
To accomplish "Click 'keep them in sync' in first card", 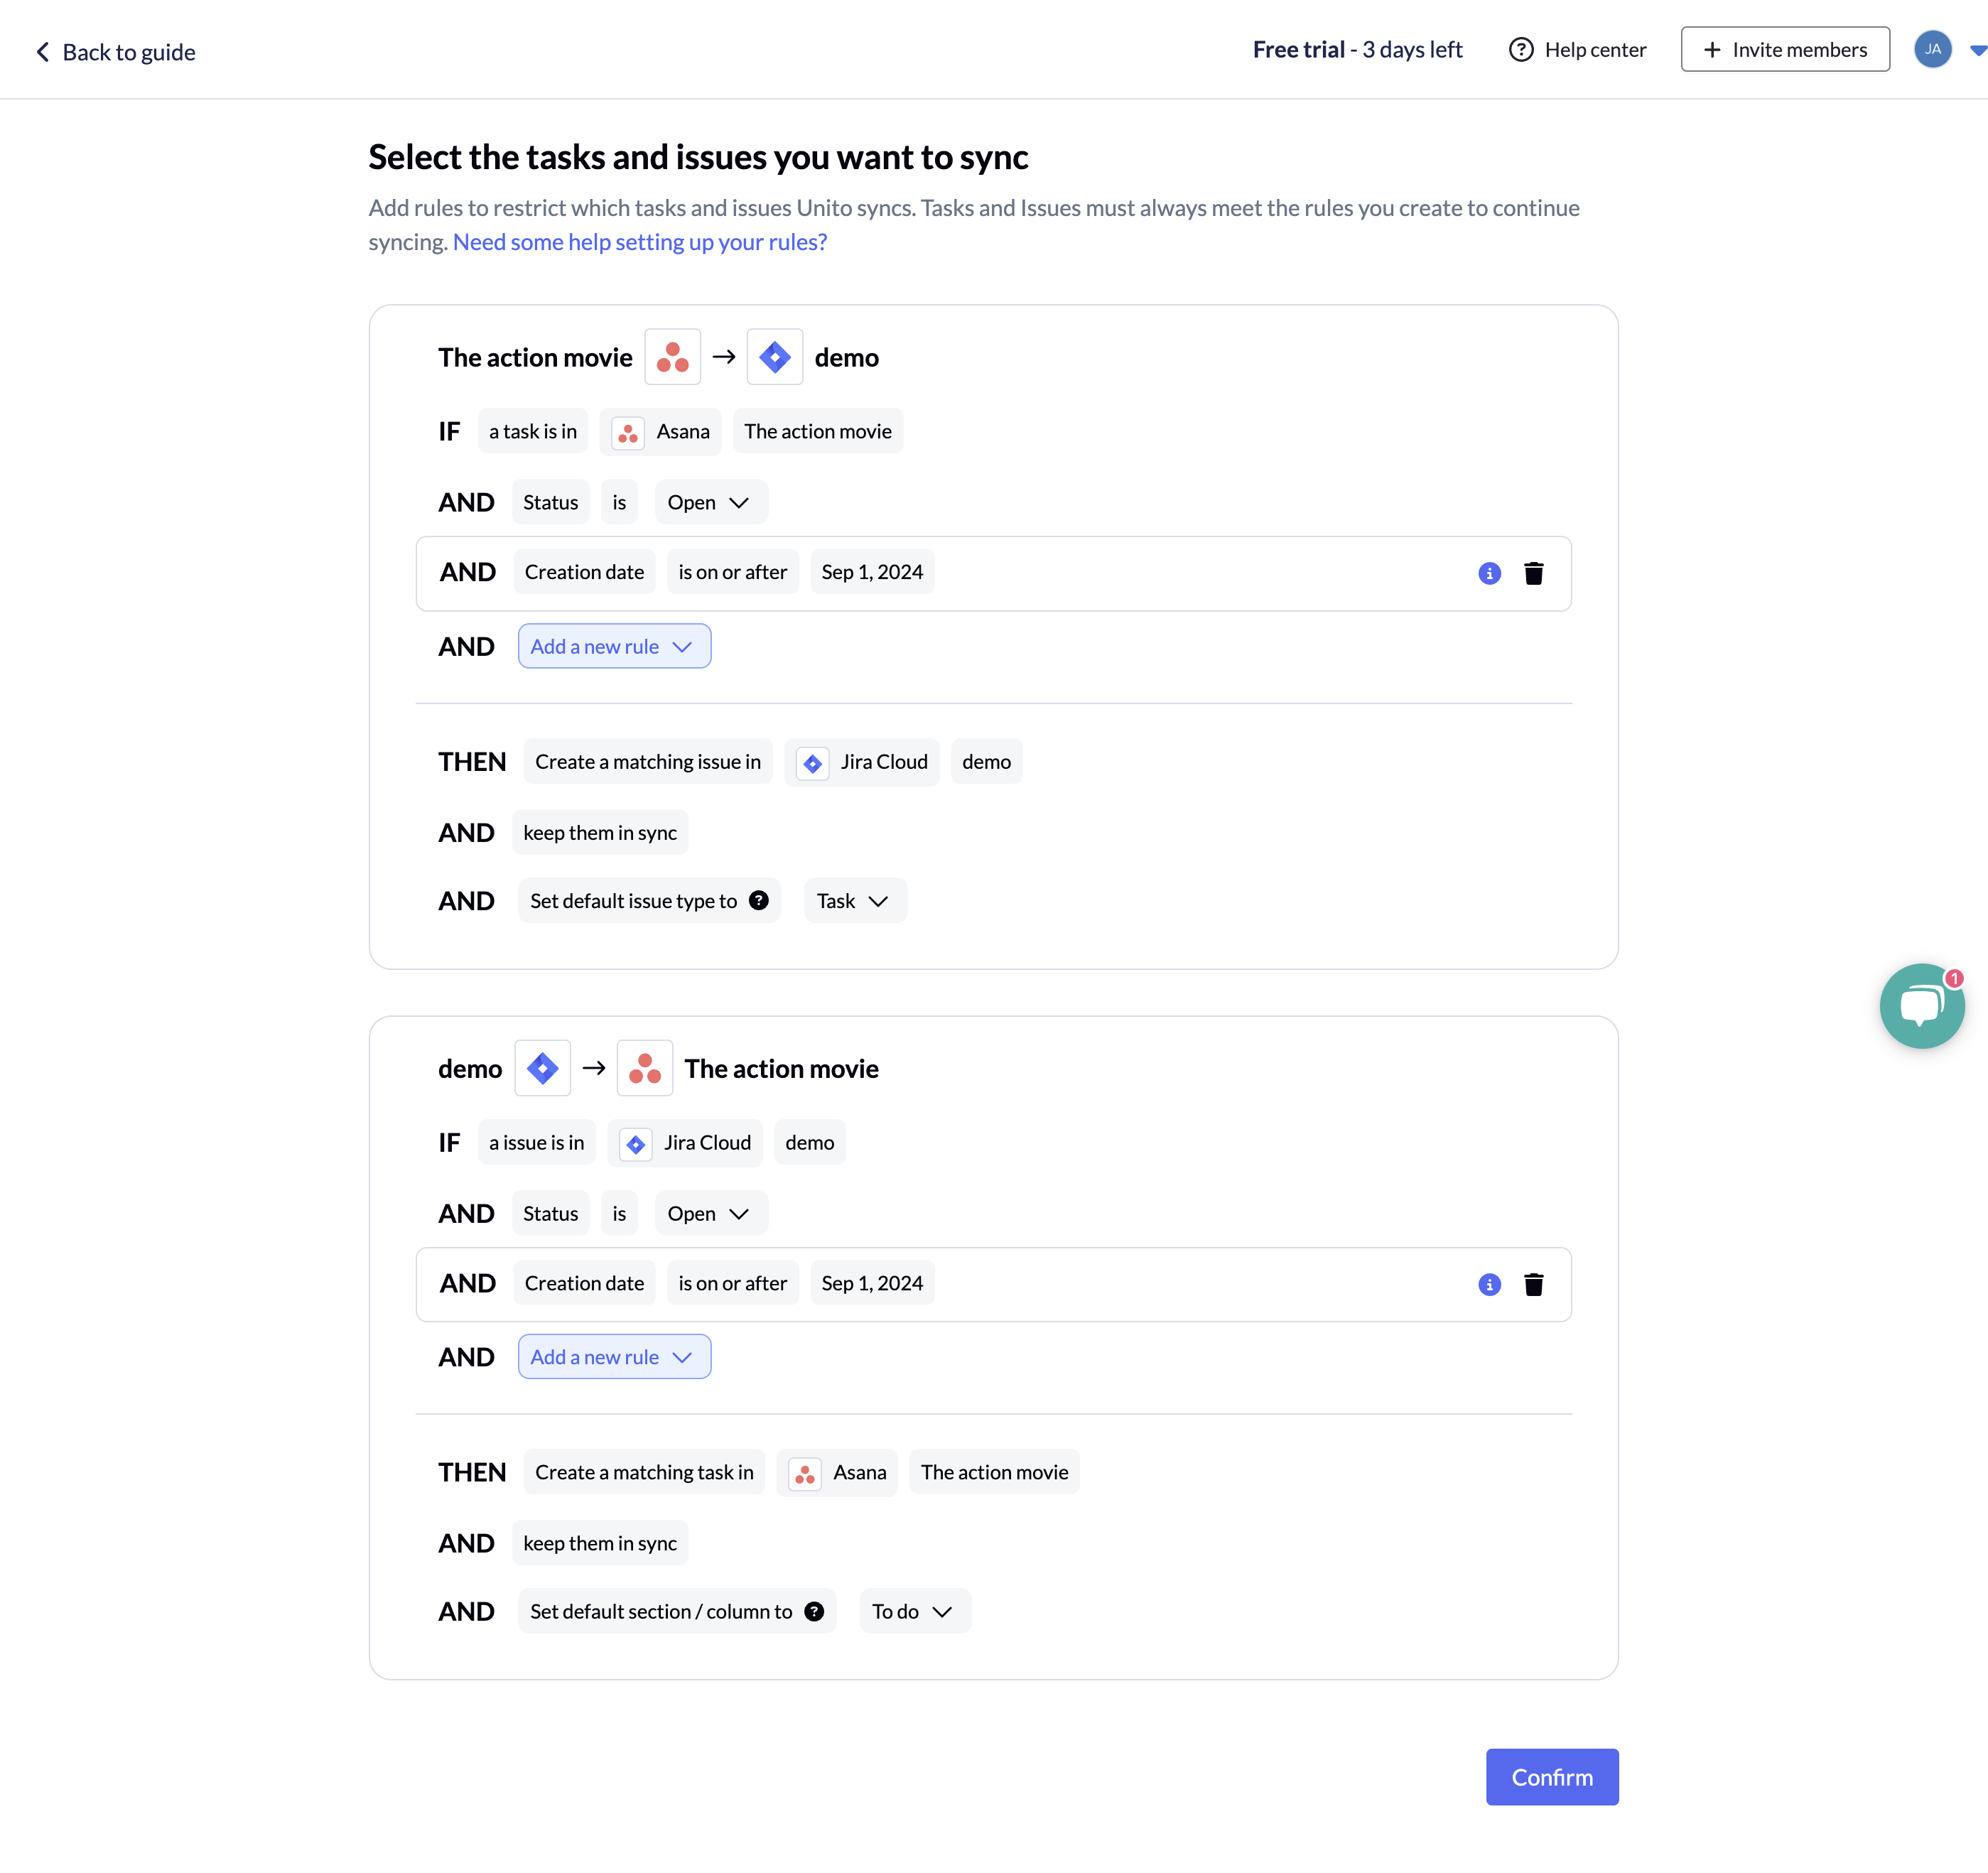I will coord(600,833).
